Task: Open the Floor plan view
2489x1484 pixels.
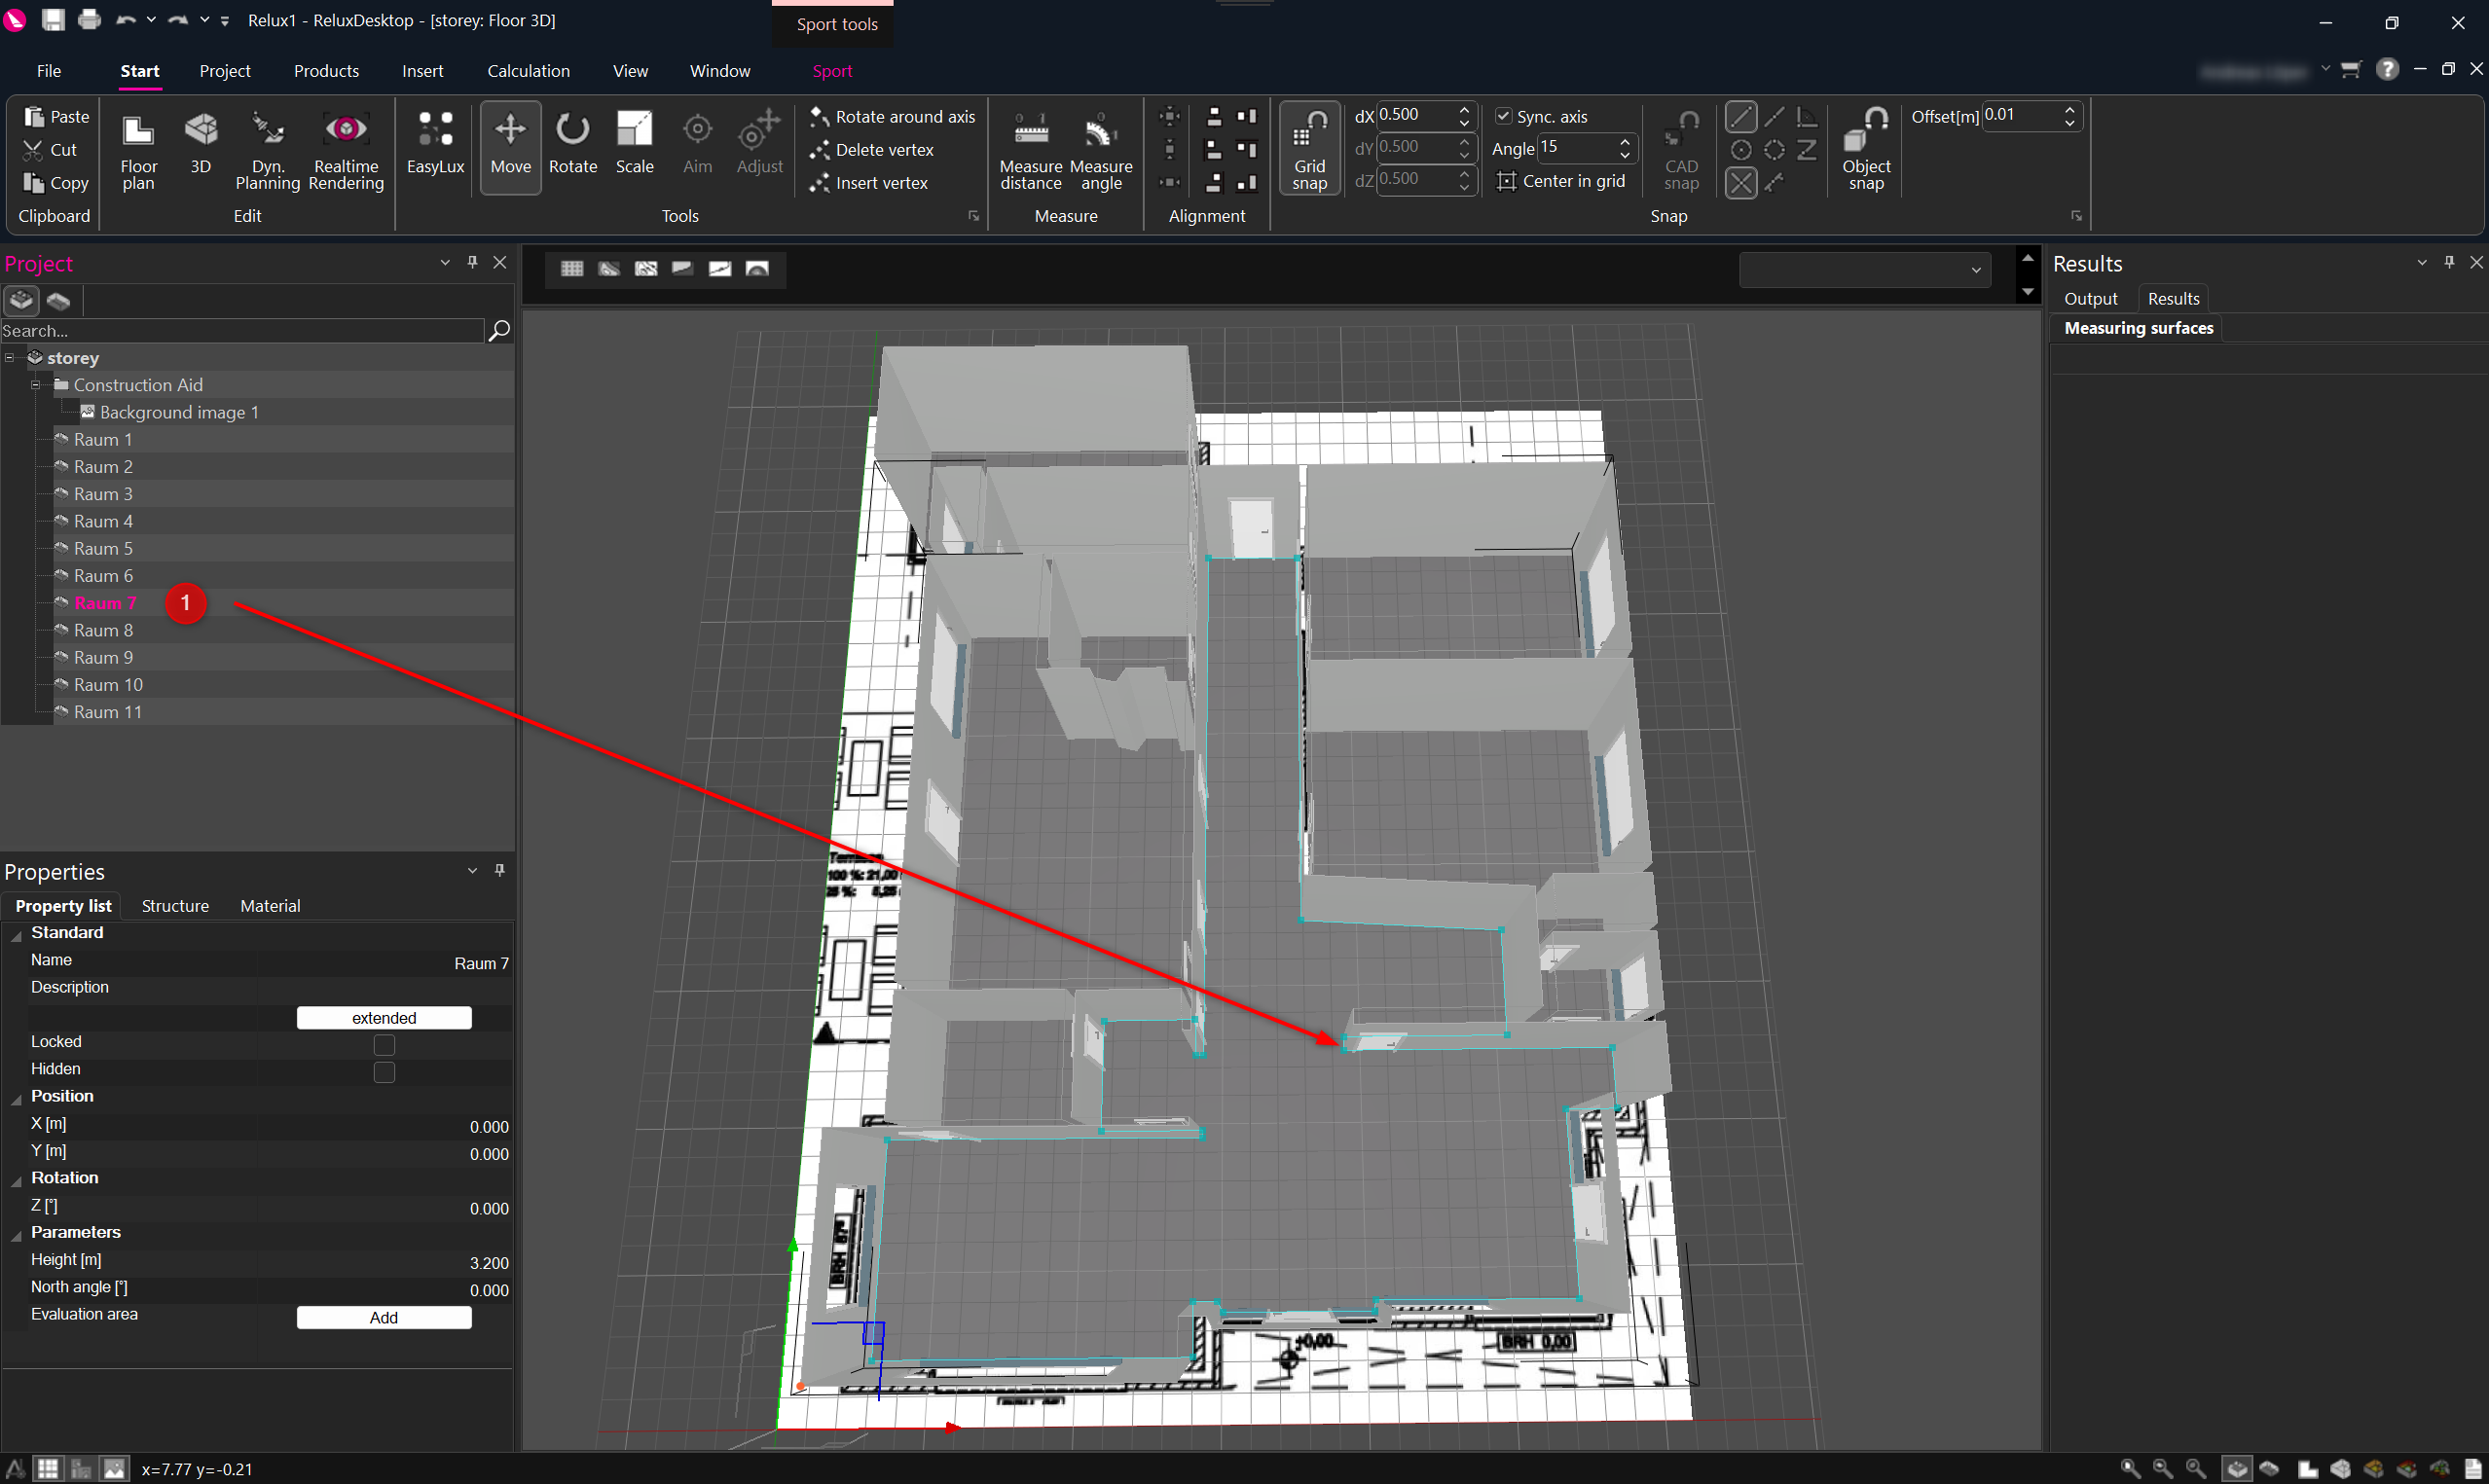Action: 138,150
